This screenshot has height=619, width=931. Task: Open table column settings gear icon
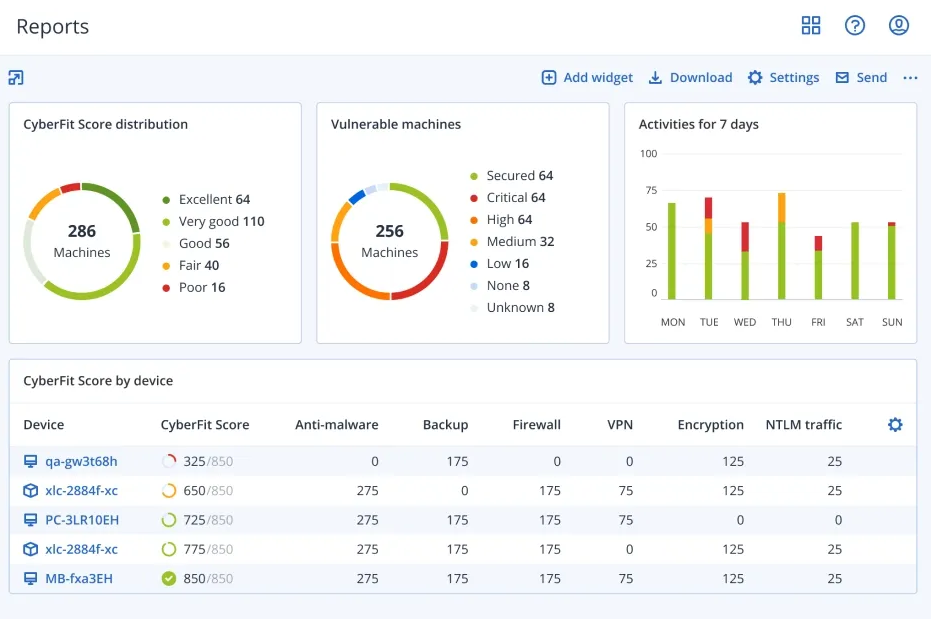(x=895, y=424)
